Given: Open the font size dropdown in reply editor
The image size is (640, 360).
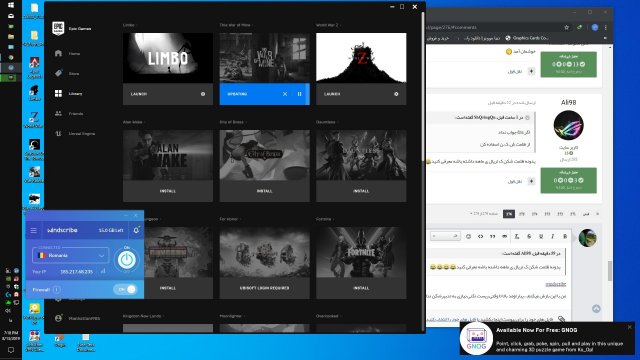Looking at the screenshot, I should point(445,236).
